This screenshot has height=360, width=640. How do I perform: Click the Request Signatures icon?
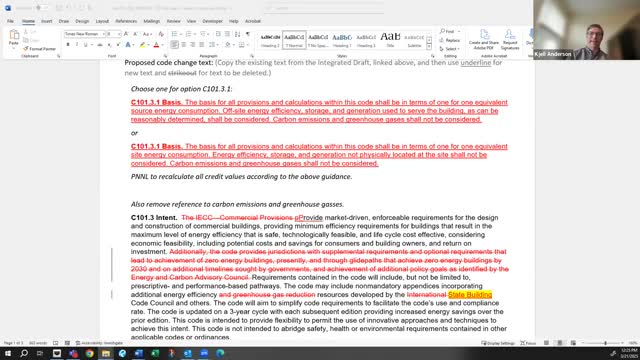(x=510, y=40)
